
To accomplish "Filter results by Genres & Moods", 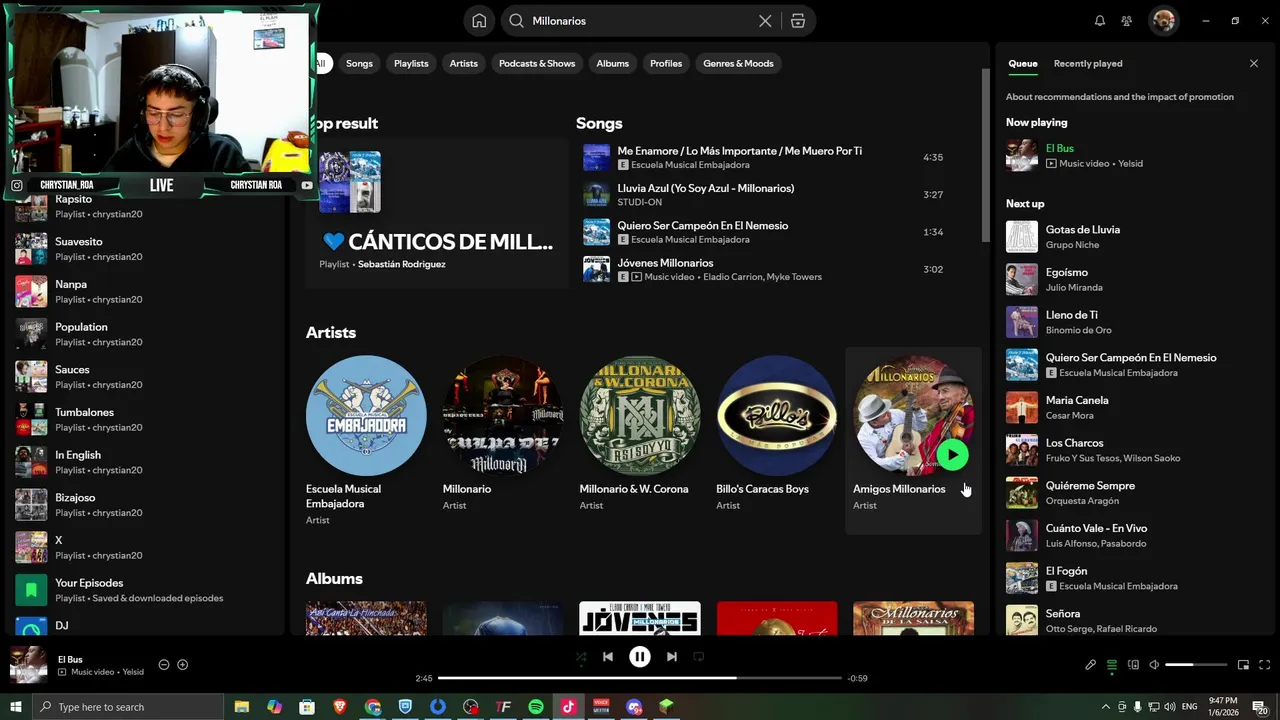I will pyautogui.click(x=738, y=63).
